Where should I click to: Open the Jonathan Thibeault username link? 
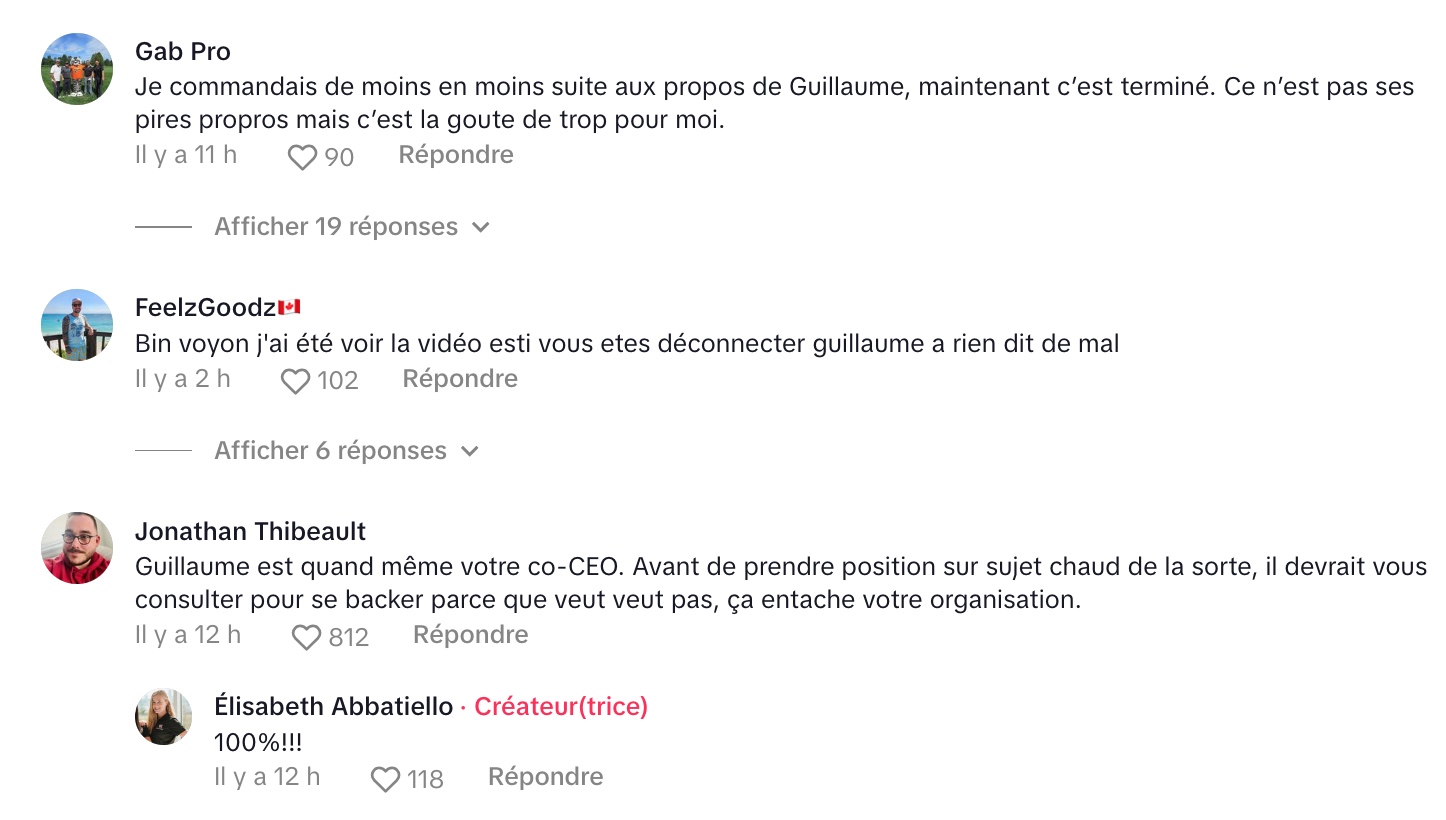coord(251,531)
